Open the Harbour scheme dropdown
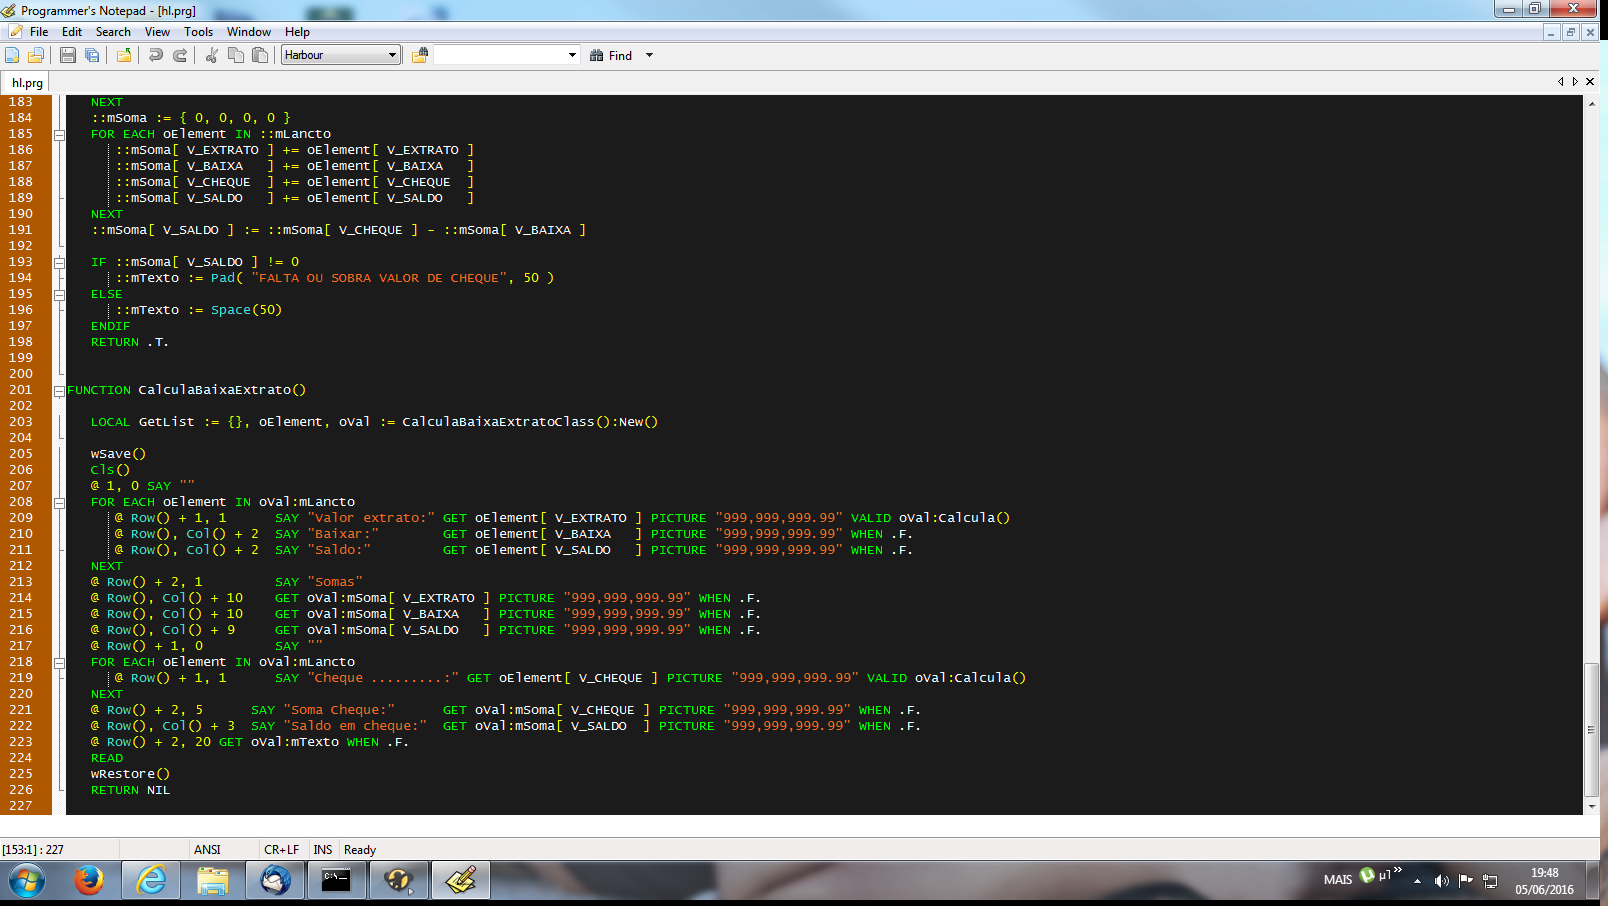The width and height of the screenshot is (1608, 906). point(392,56)
